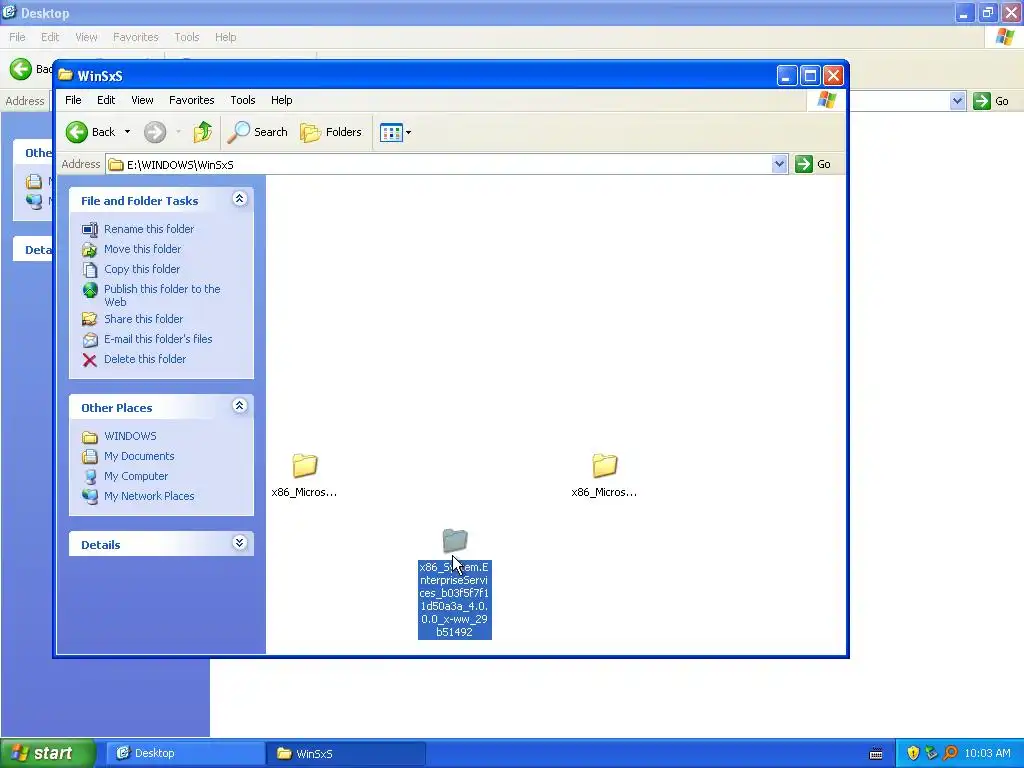
Task: Open My Computer in Other Places
Action: click(136, 476)
